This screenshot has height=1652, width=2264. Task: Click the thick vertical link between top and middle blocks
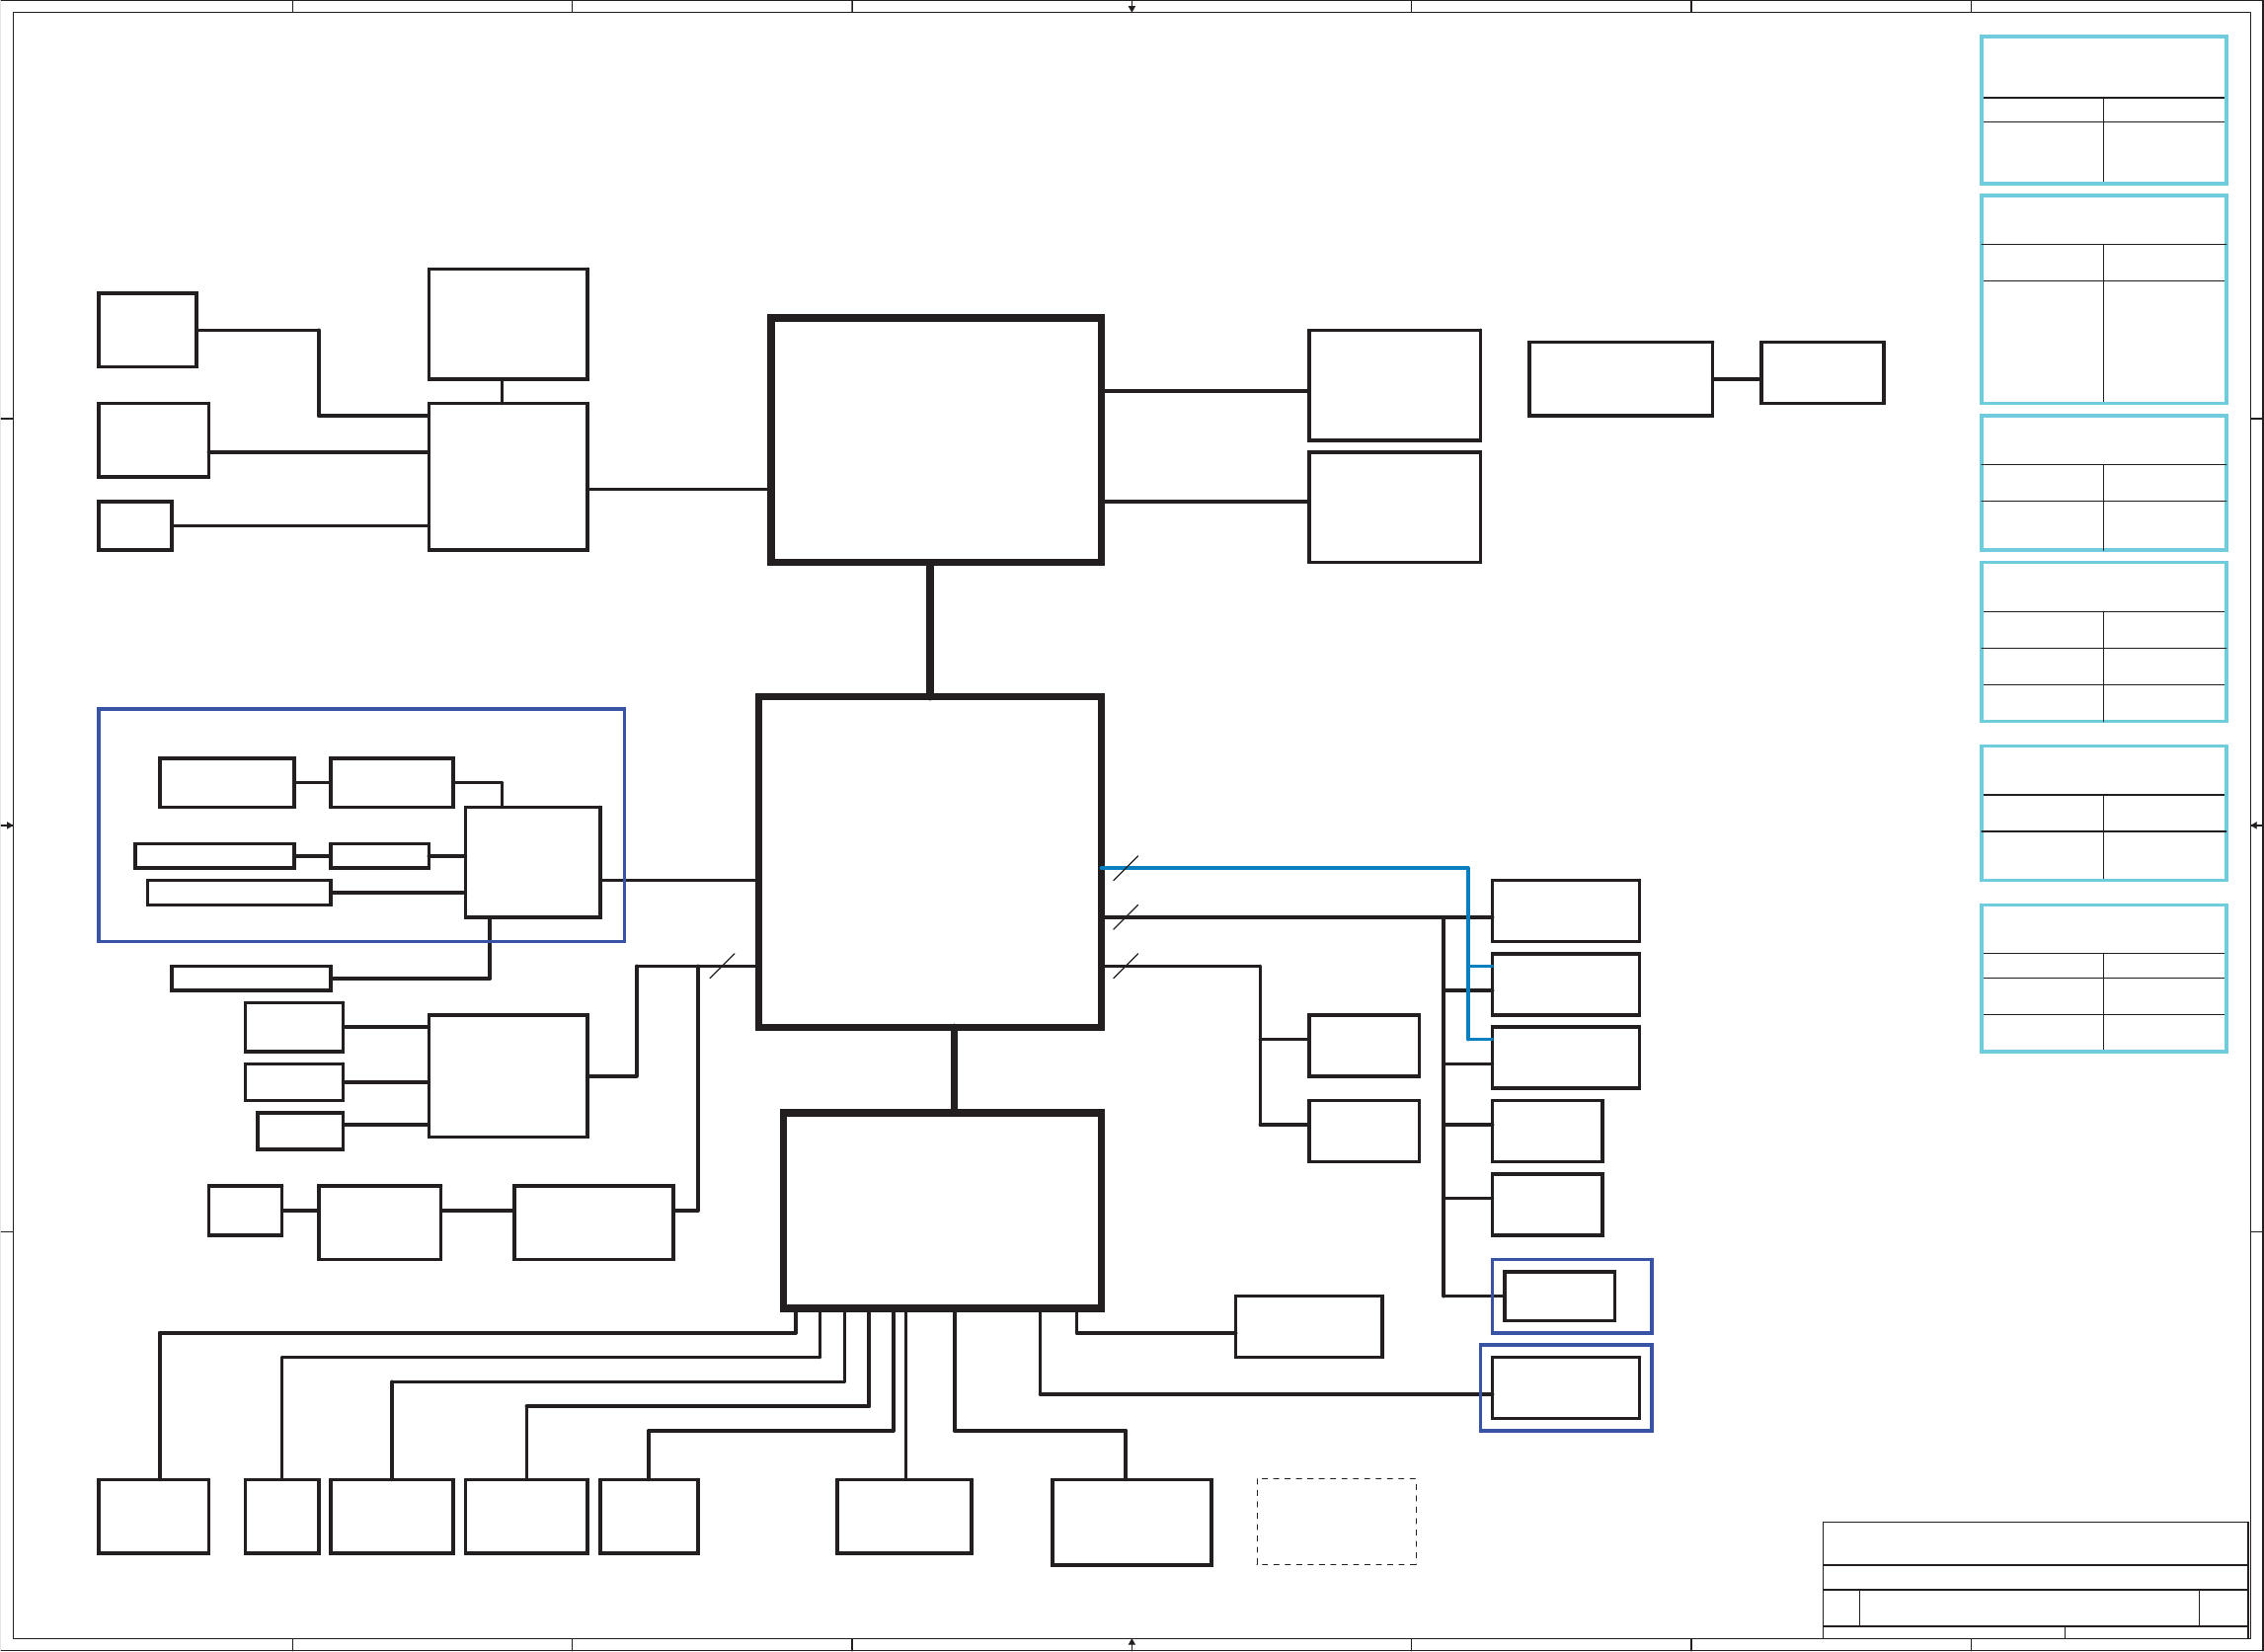pos(930,629)
